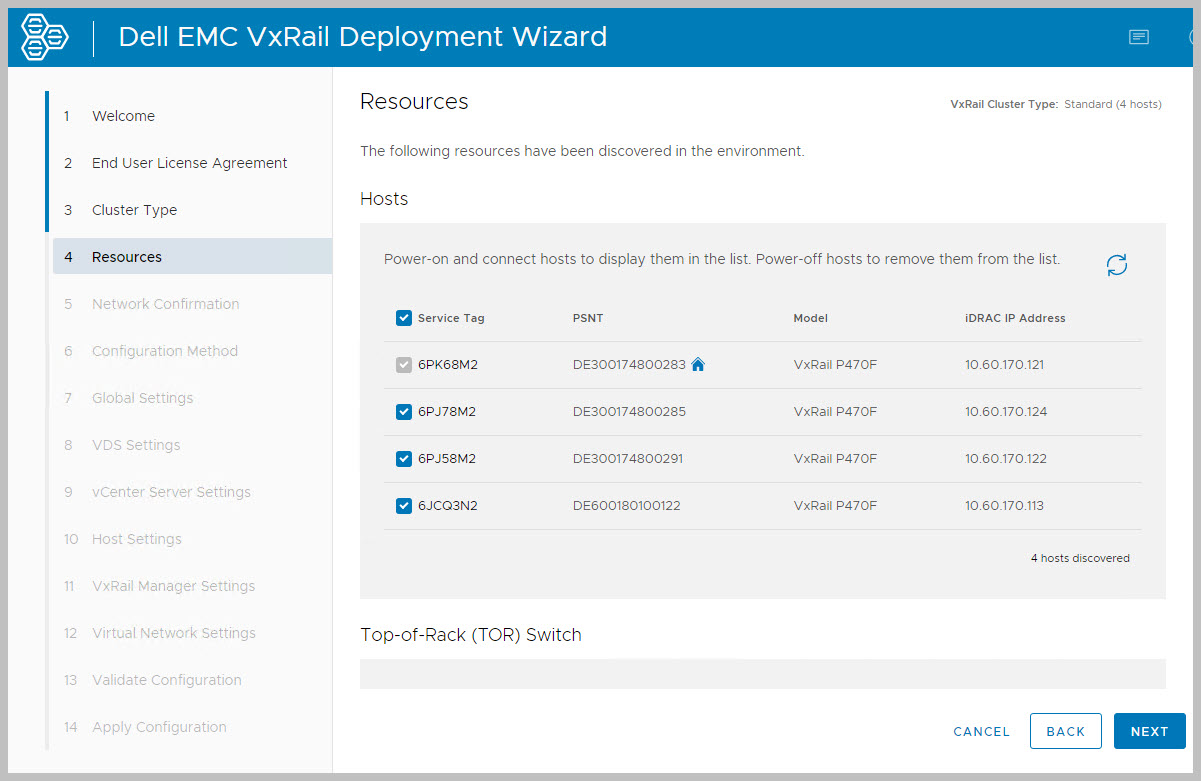Click the iDRAC IP Address column header
This screenshot has width=1201, height=781.
(1015, 318)
